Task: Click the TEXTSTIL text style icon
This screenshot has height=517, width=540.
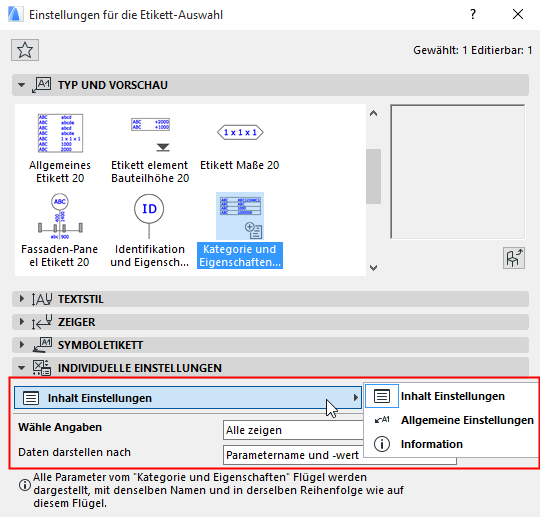Action: click(x=42, y=299)
